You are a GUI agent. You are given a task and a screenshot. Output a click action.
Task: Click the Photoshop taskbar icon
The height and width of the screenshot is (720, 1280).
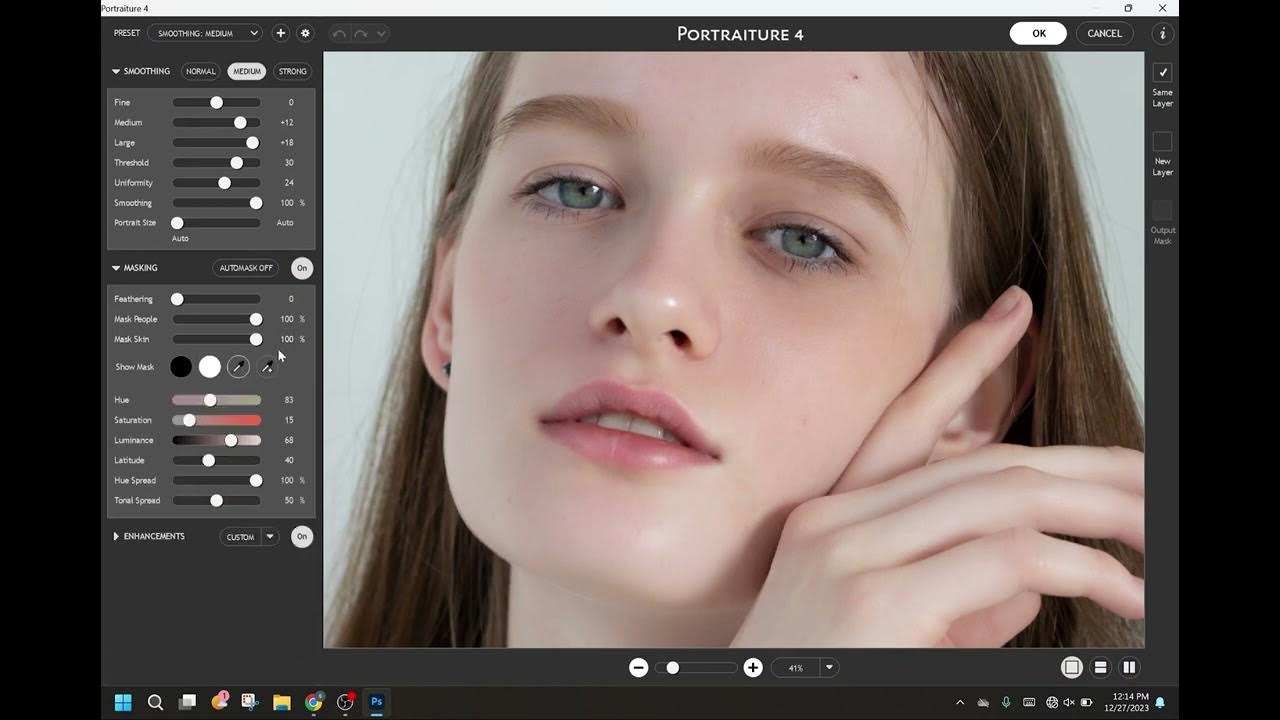tap(377, 702)
